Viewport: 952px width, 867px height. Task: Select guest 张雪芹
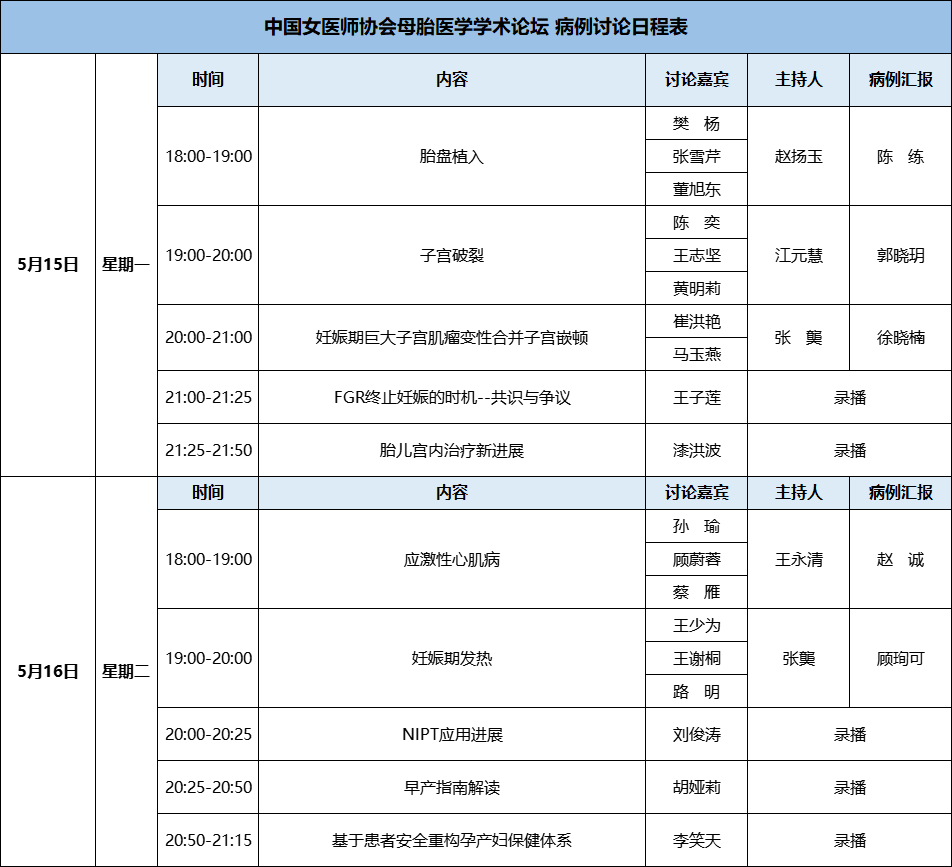click(696, 157)
